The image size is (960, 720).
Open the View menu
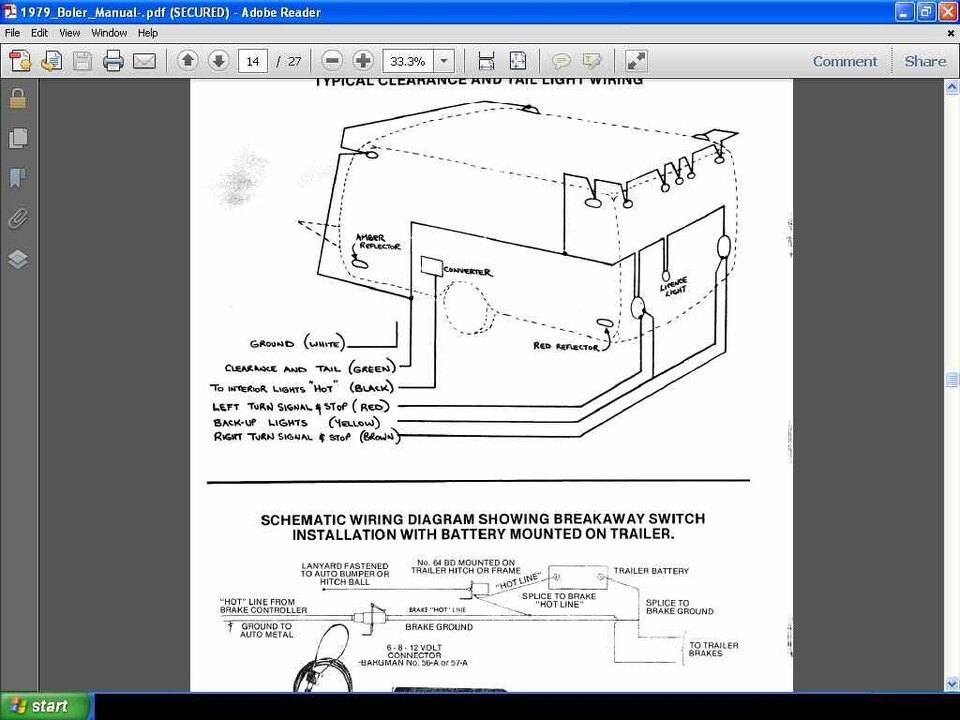[69, 33]
